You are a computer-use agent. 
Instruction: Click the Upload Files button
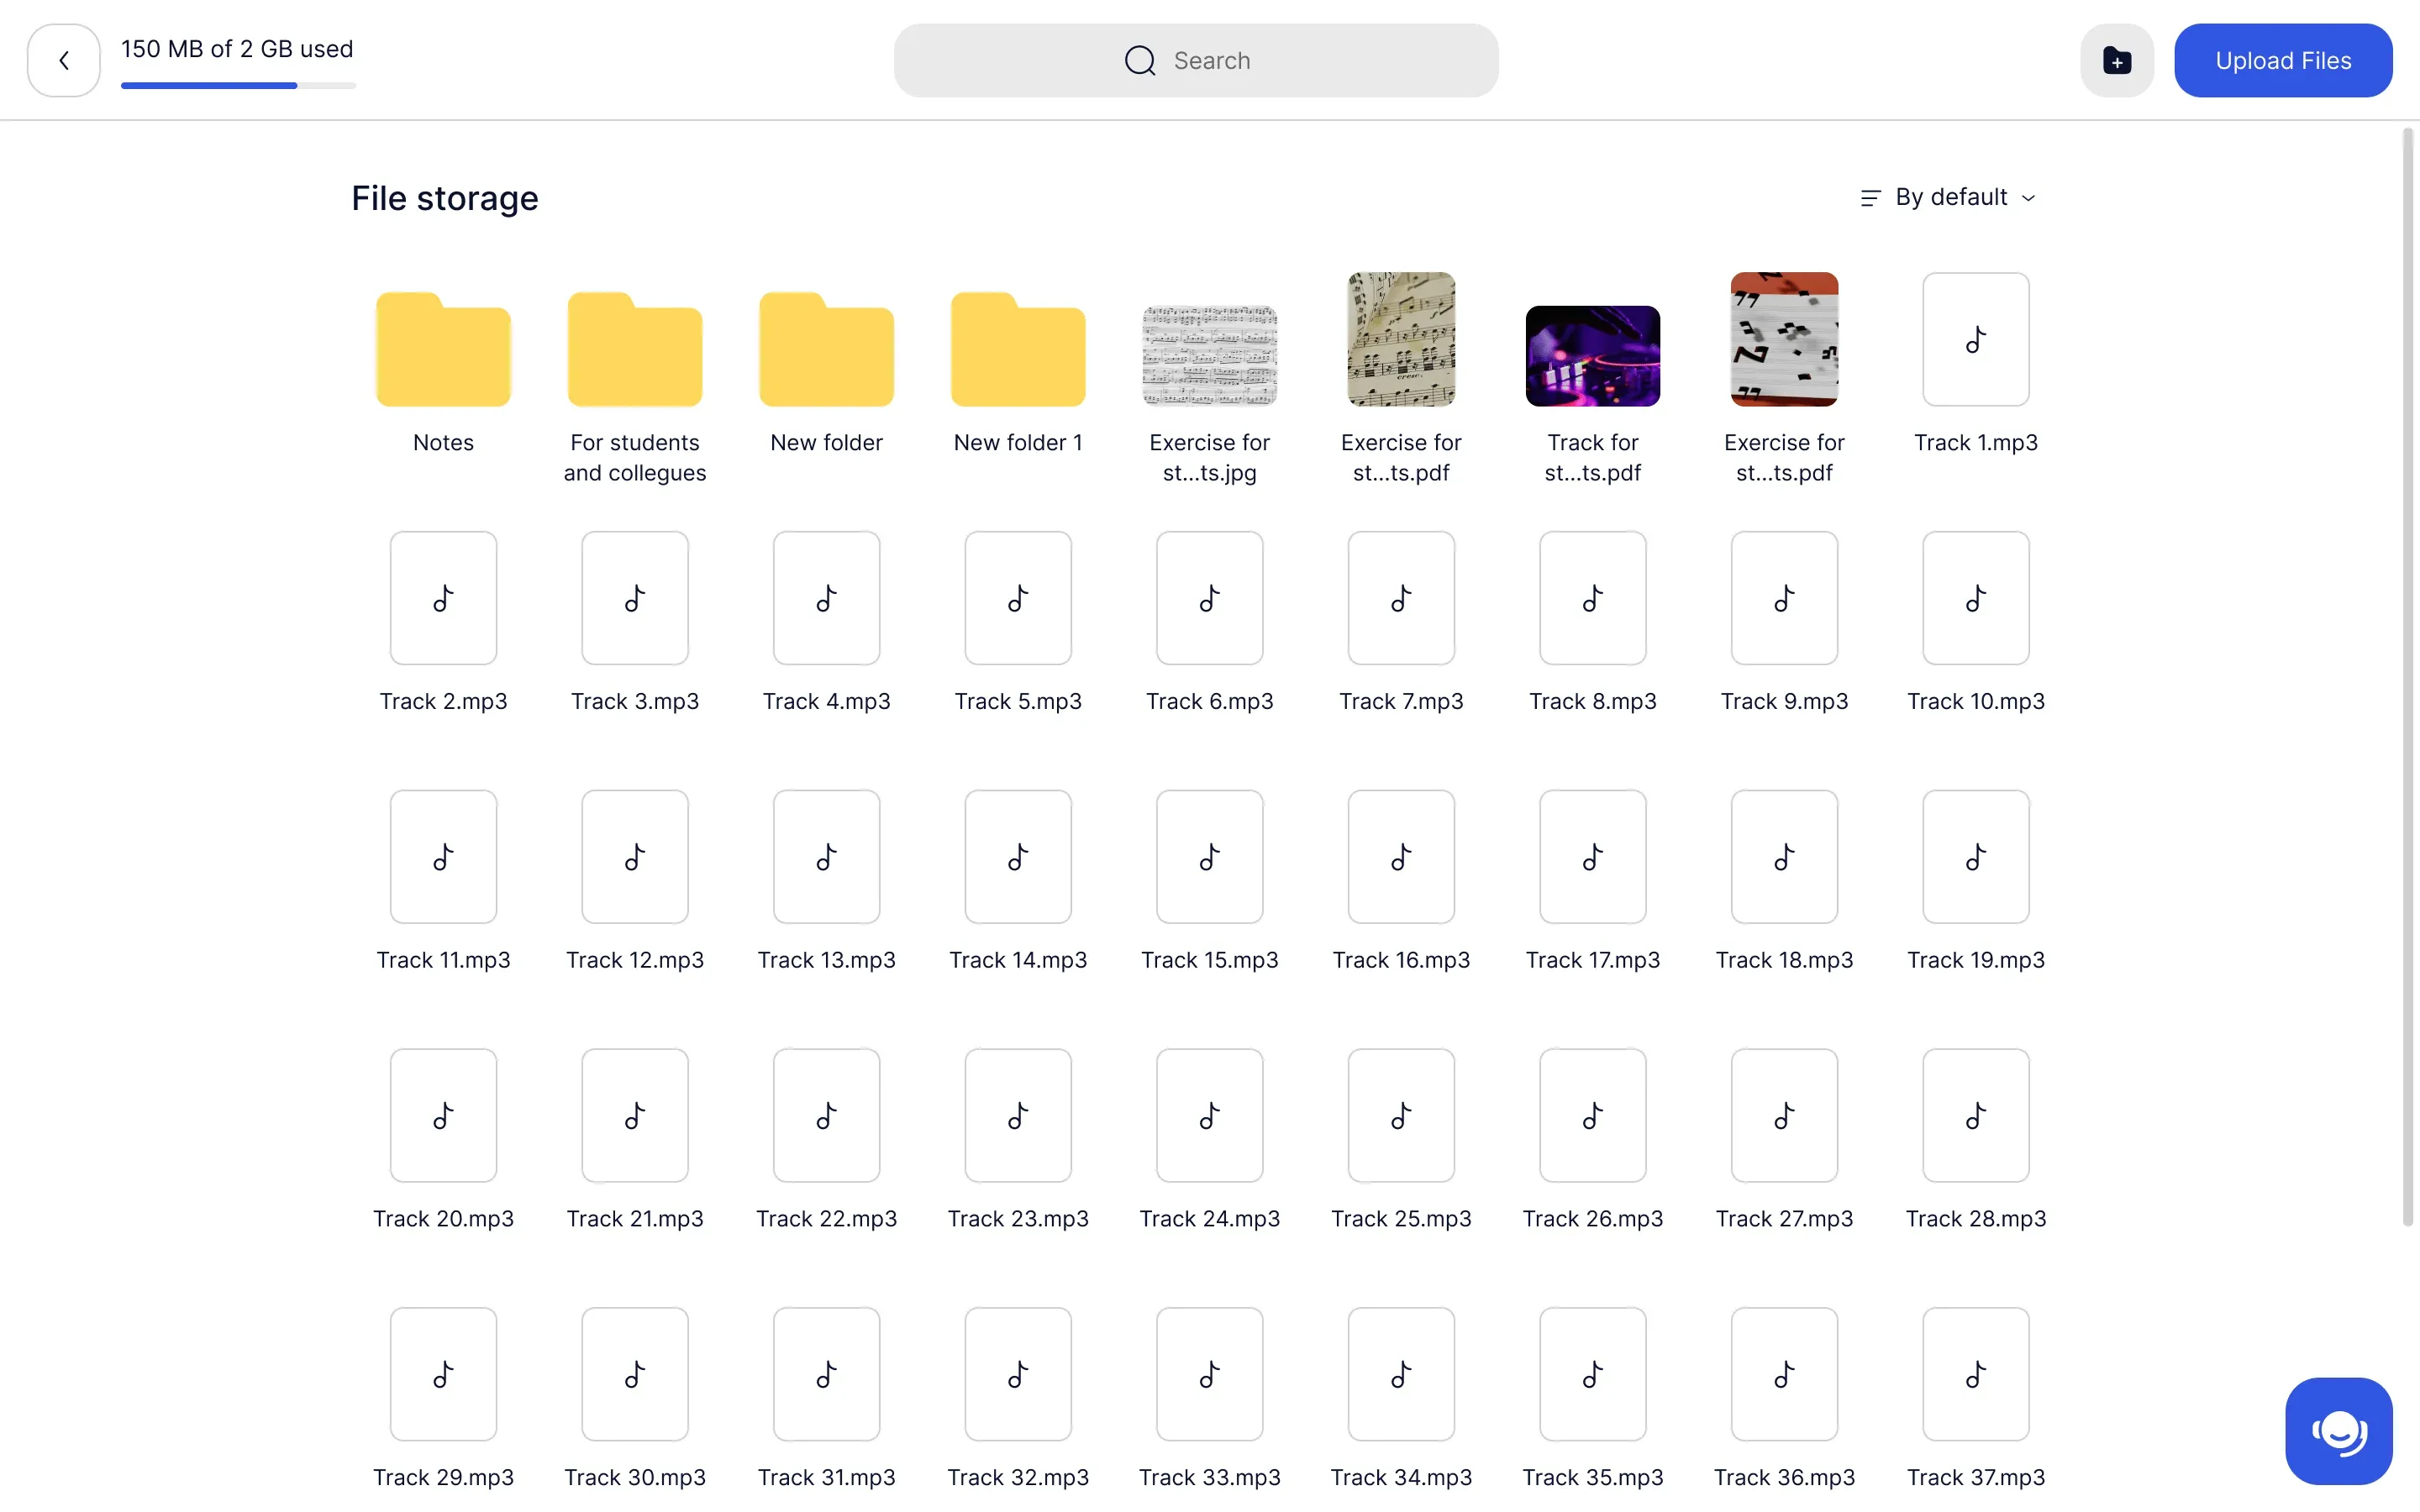2282,61
